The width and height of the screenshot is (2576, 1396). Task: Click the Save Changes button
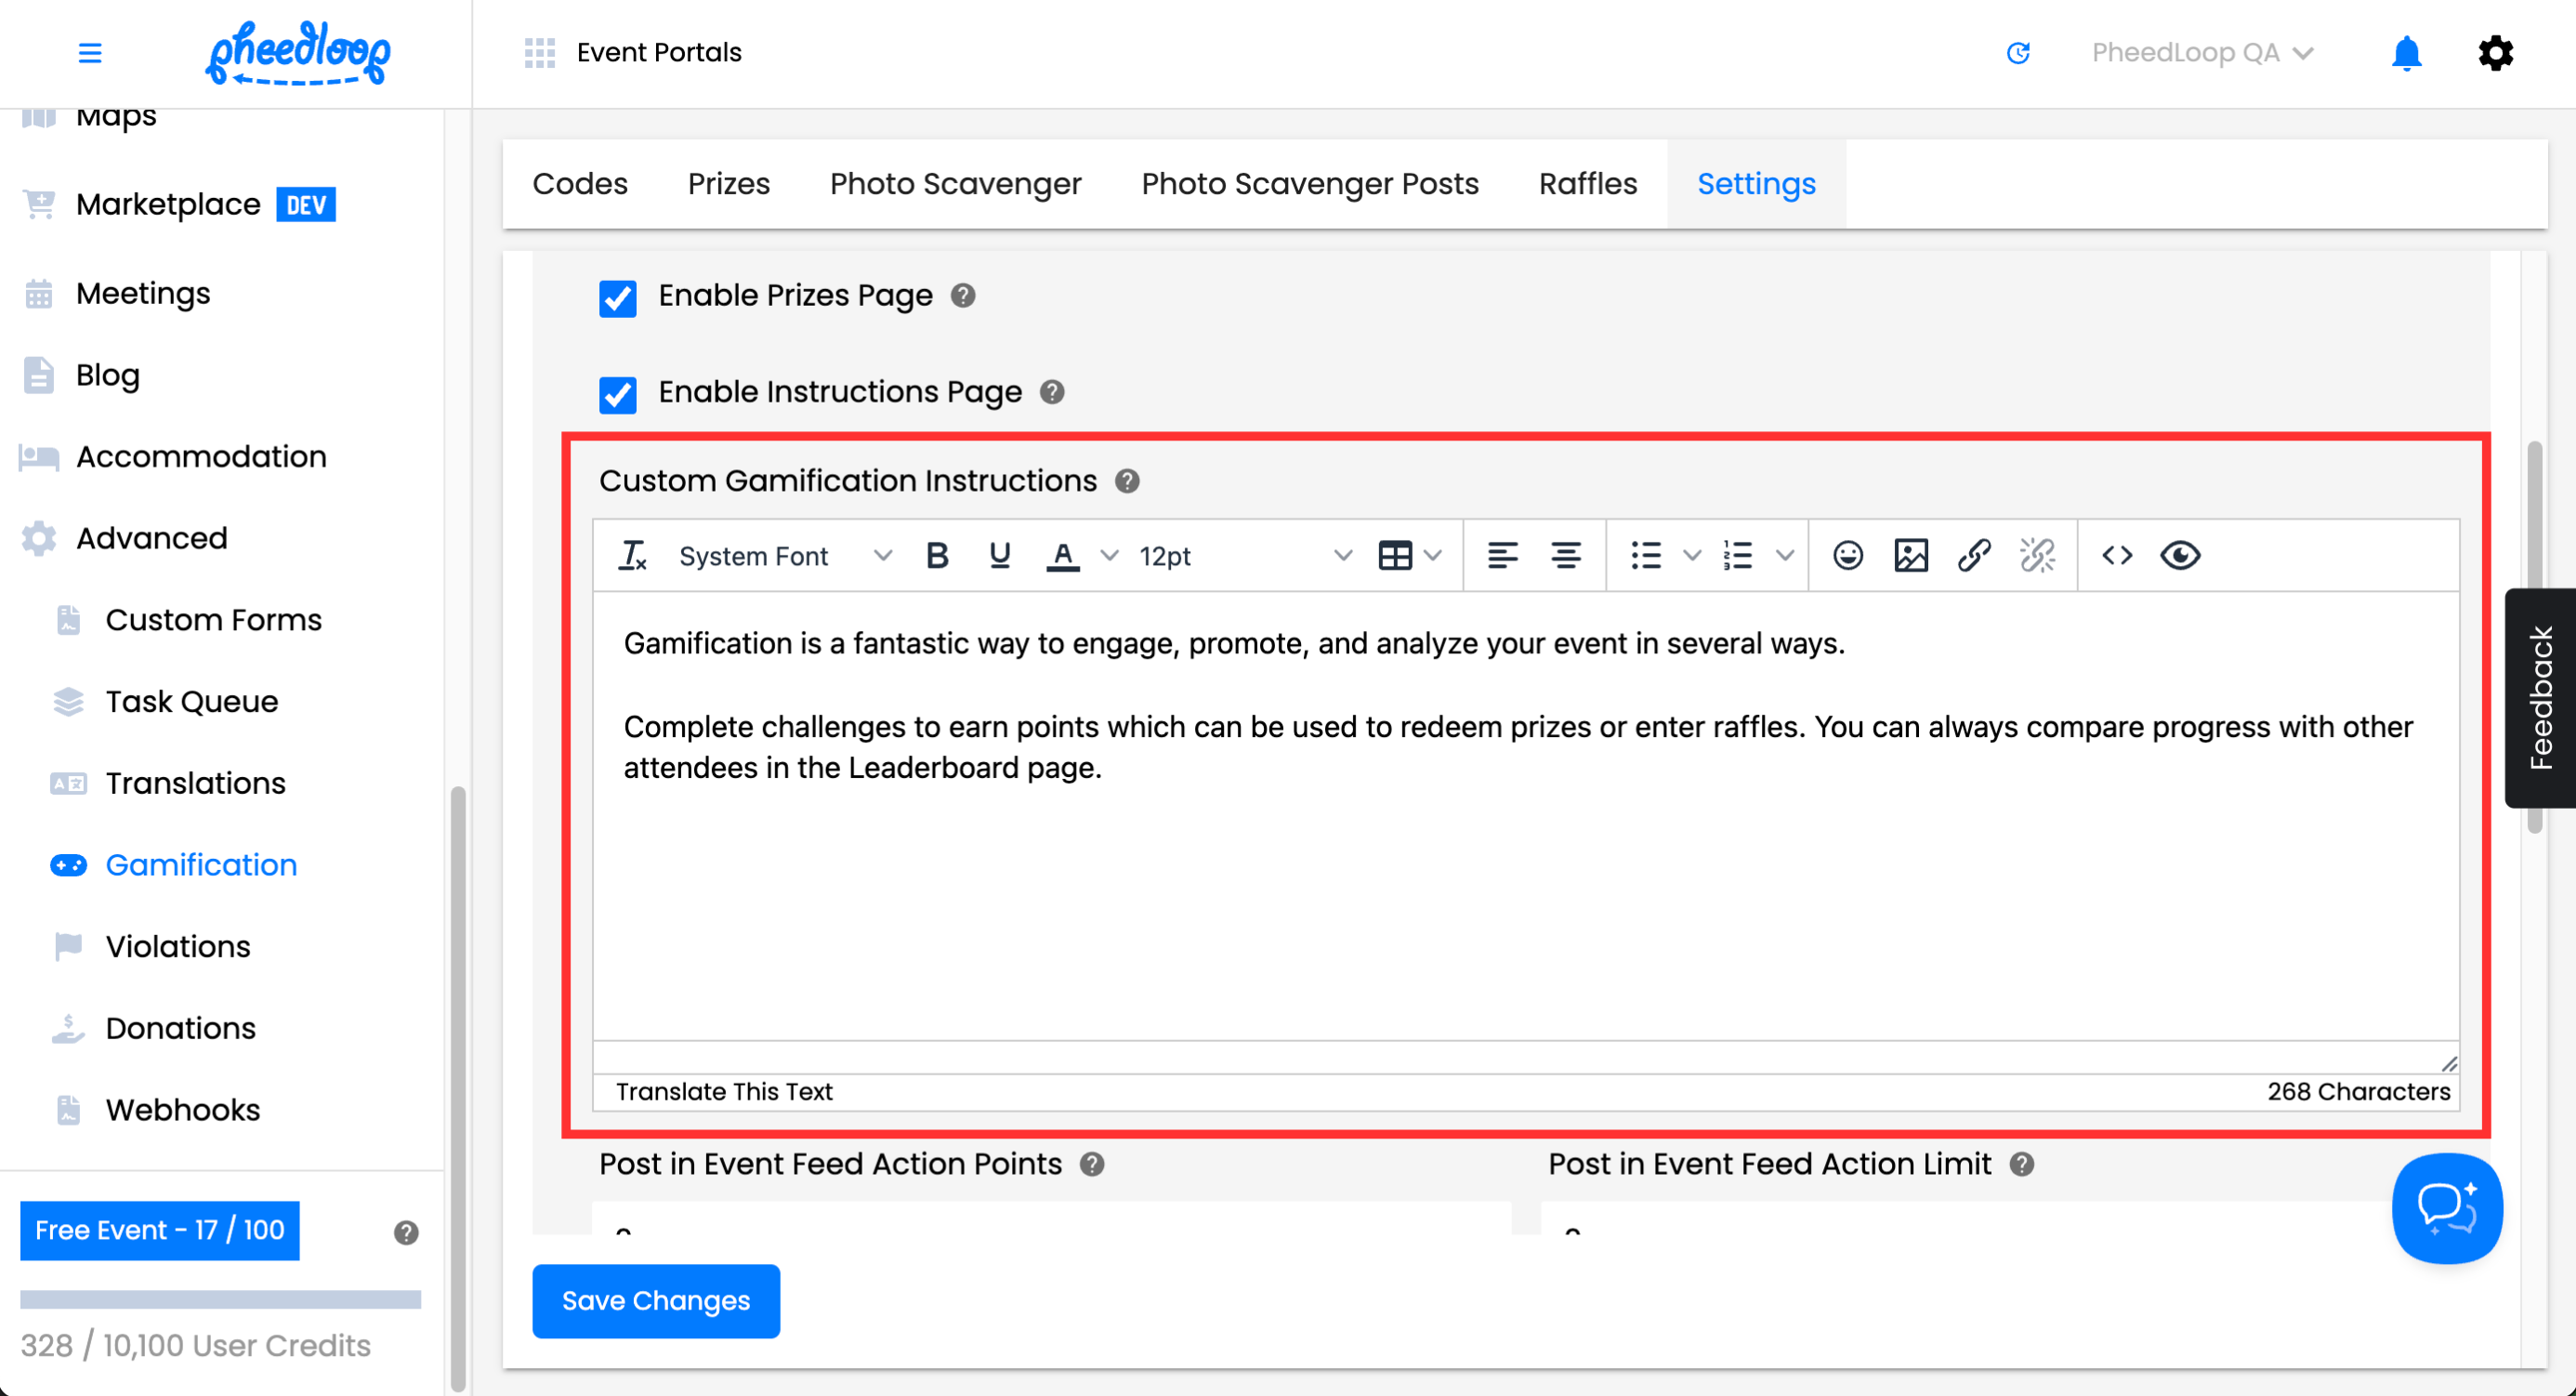(655, 1301)
